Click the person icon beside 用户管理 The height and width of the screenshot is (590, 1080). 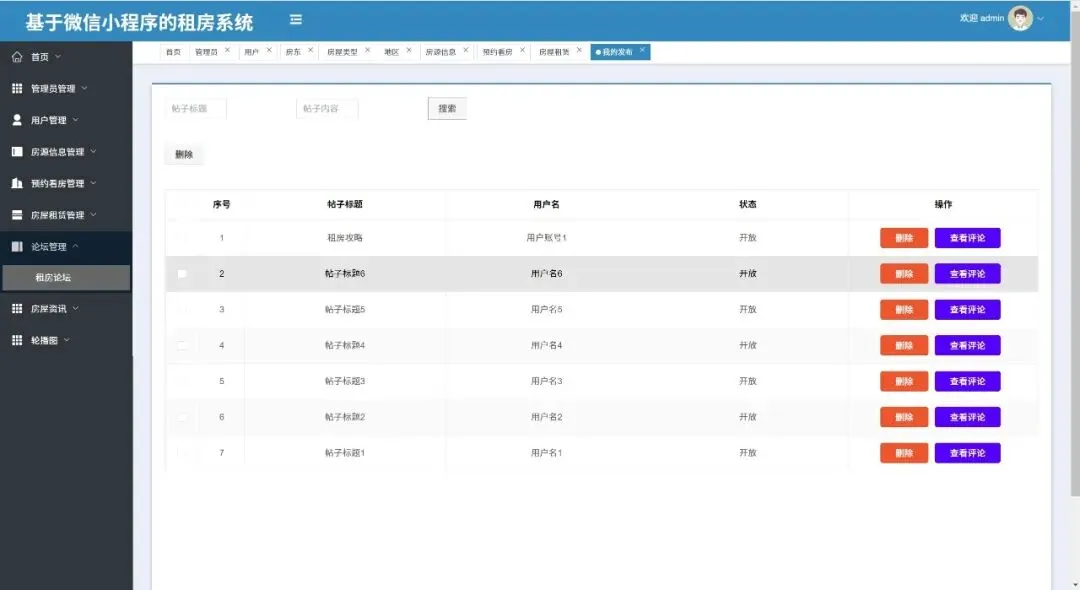click(x=17, y=120)
